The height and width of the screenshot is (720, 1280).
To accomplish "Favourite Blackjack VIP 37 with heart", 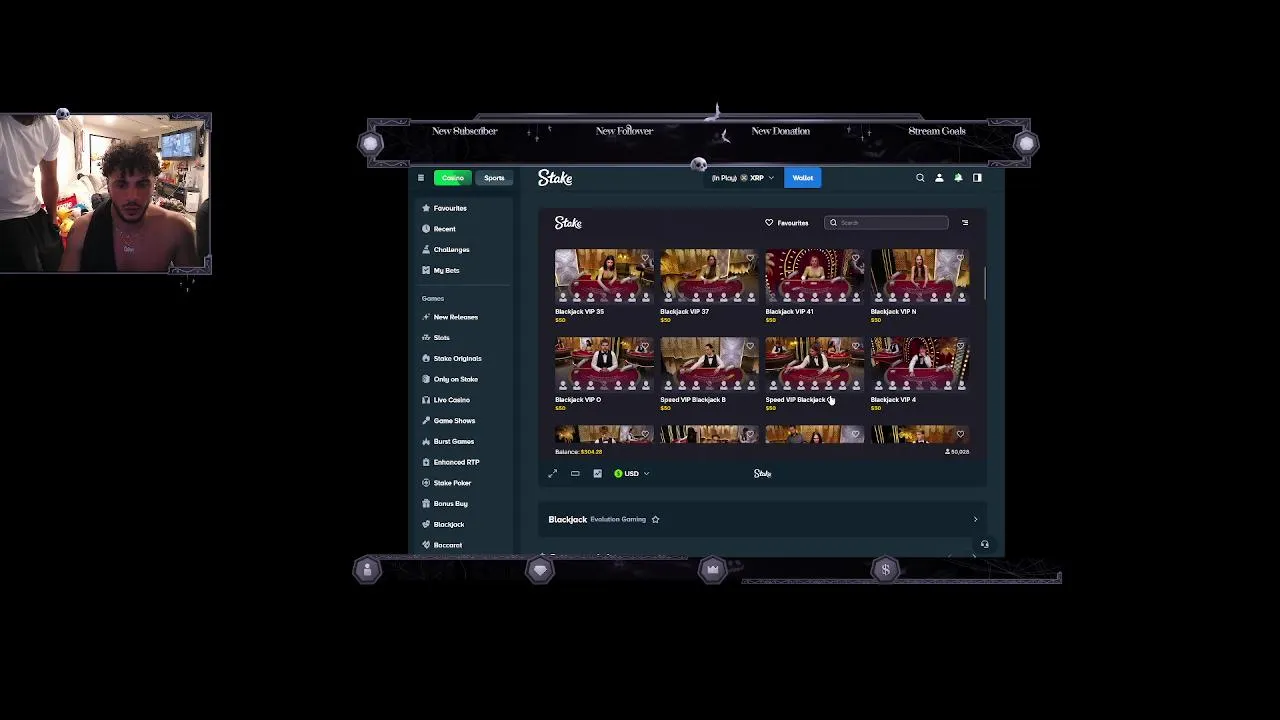I will [x=750, y=259].
